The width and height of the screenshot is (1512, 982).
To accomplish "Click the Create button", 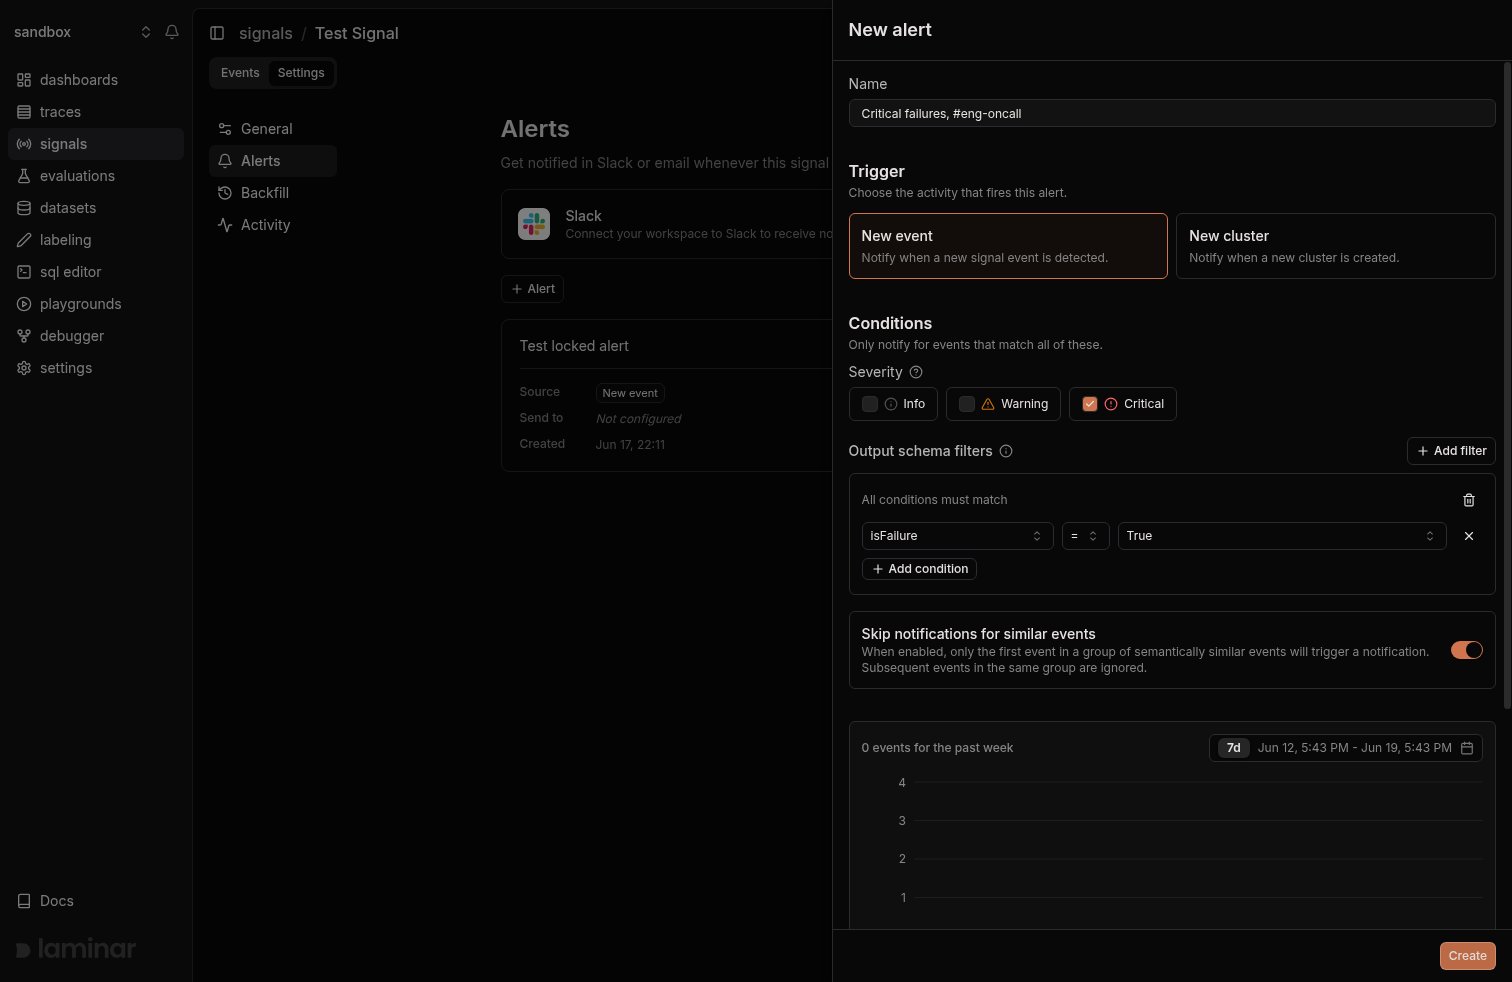I will pos(1468,956).
